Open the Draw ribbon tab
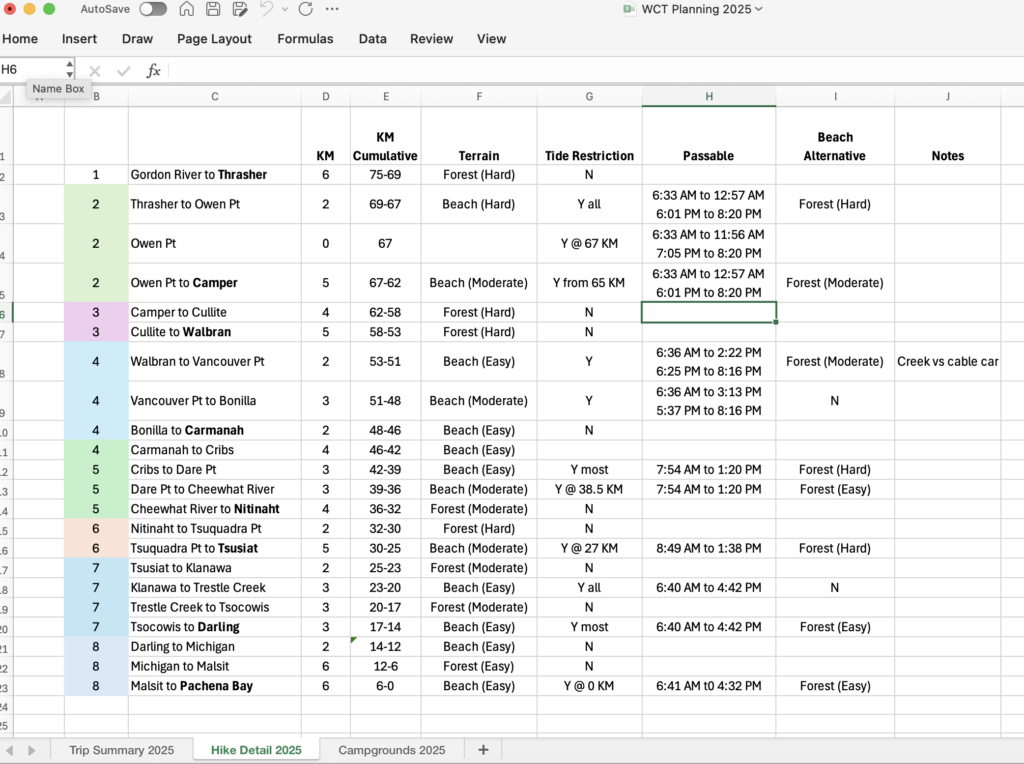1024x764 pixels. tap(137, 39)
